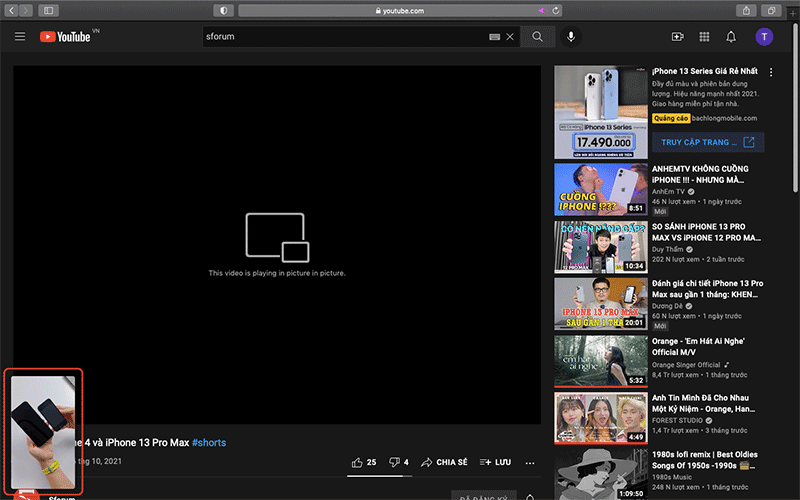
Task: Clear search text with X icon
Action: tap(510, 37)
